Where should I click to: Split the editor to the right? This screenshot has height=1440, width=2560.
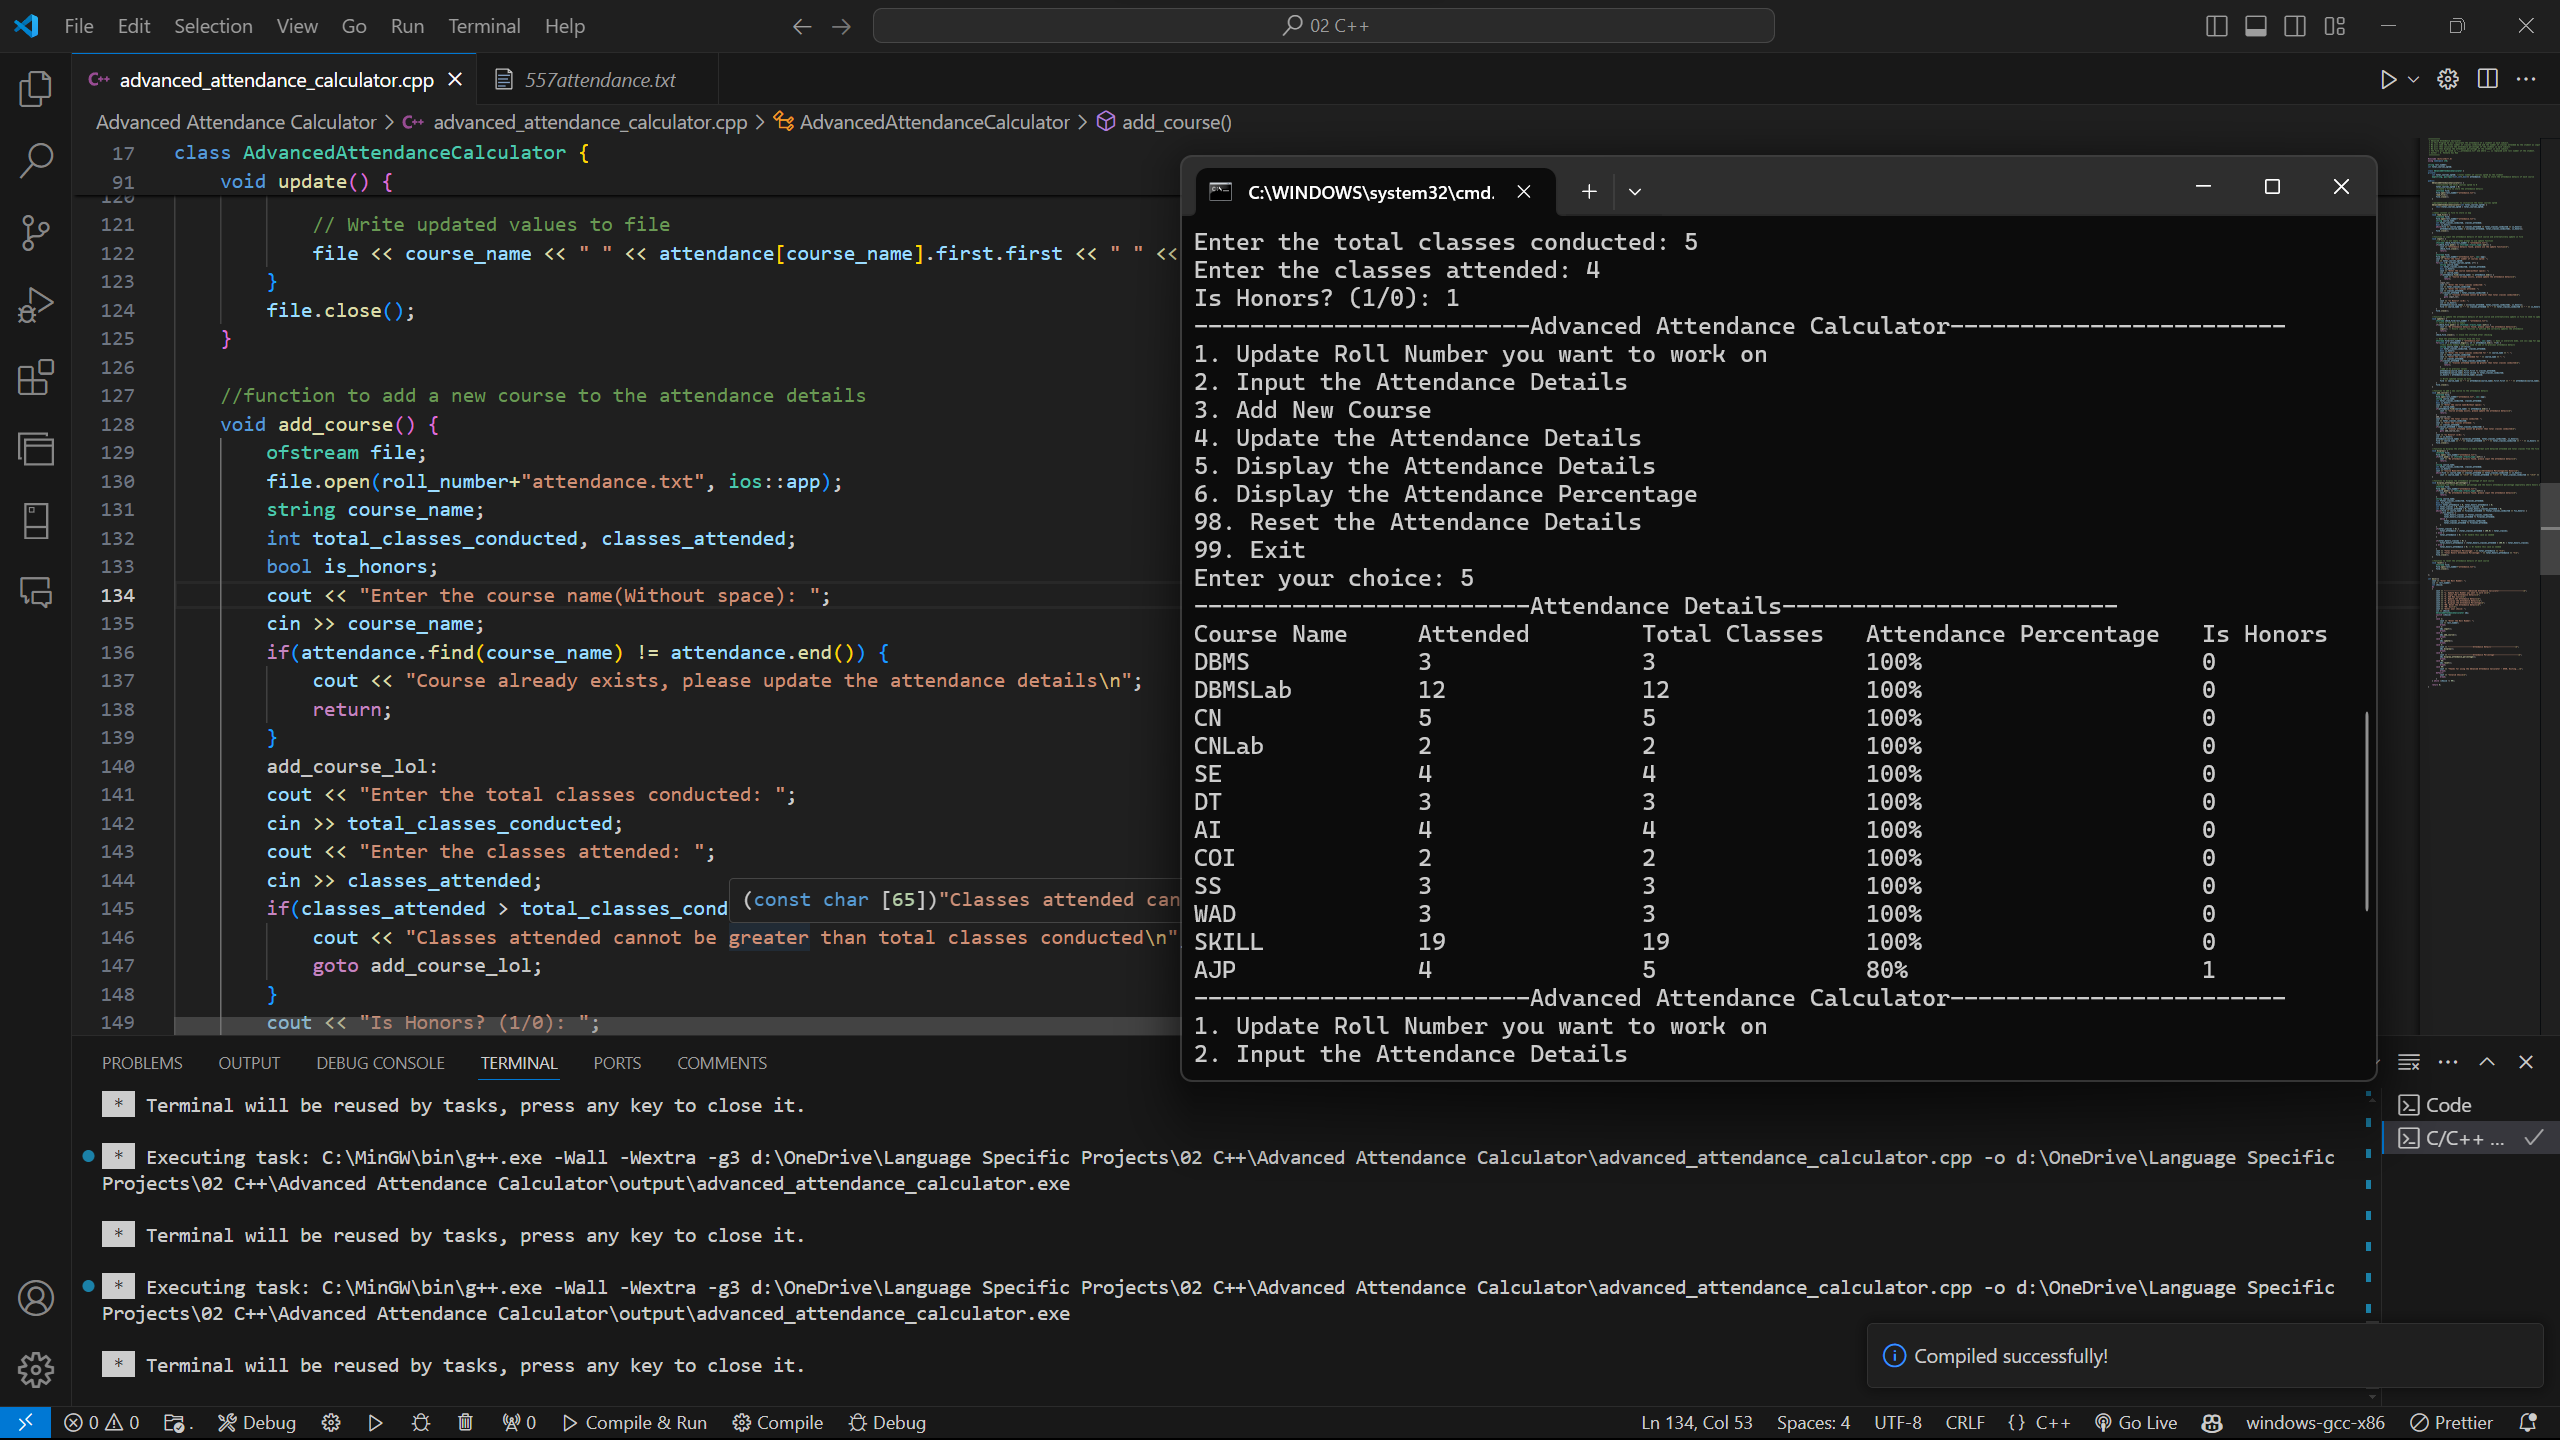coord(2488,80)
